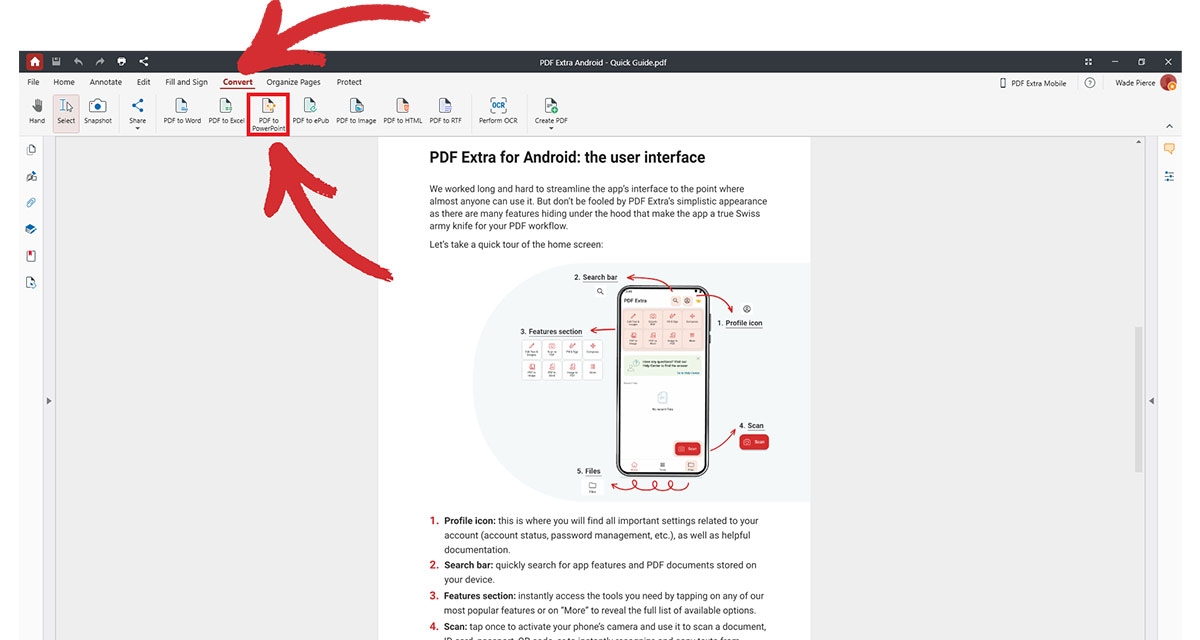Open PDF Extra Mobile link
This screenshot has height=640, width=1200.
point(1033,83)
